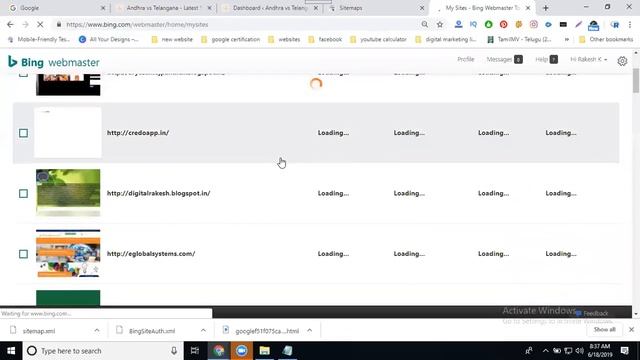The width and height of the screenshot is (640, 360).
Task: Open the http://credoapp.in/ site link
Action: pyautogui.click(x=138, y=133)
